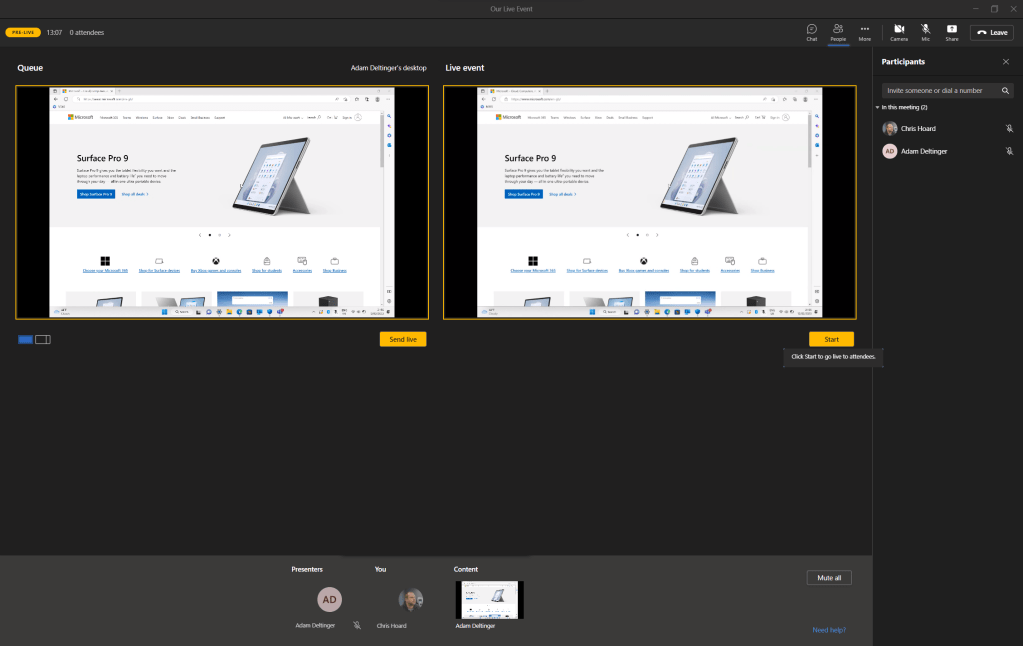Viewport: 1023px width, 646px height.
Task: Click the Adam Deltinger presenter avatar
Action: pos(329,599)
